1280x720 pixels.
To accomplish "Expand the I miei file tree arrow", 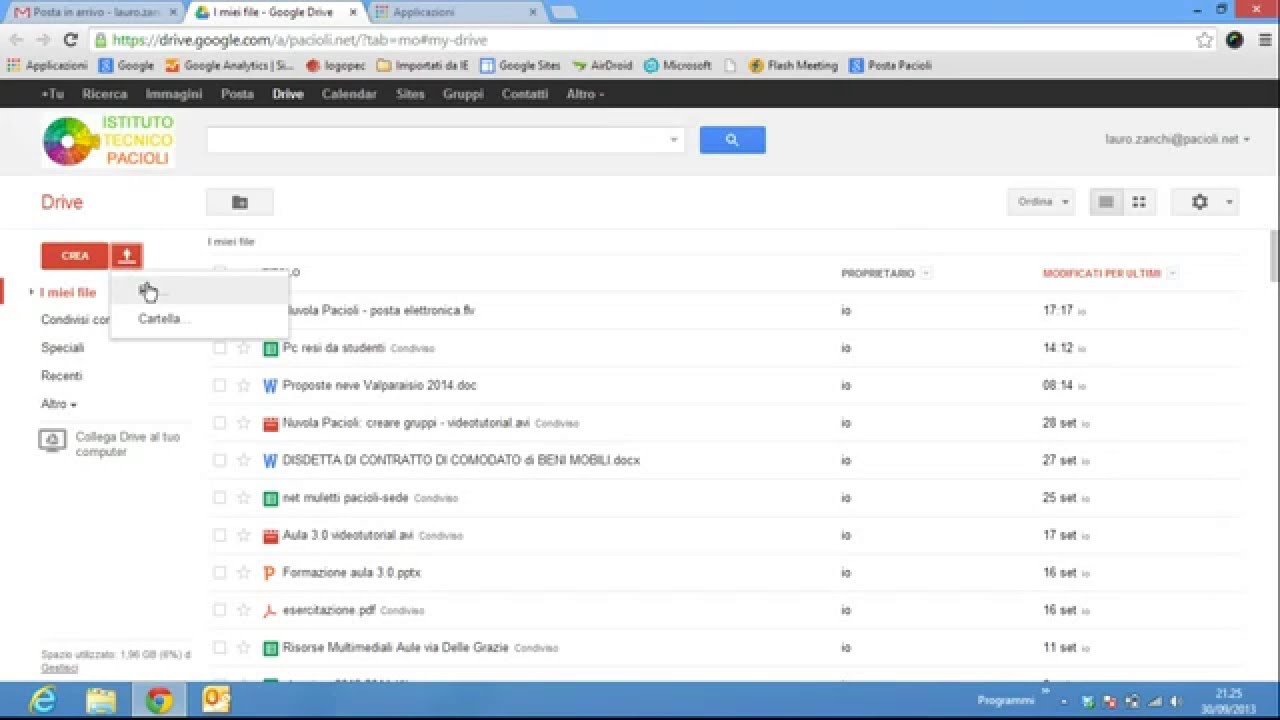I will tap(32, 292).
